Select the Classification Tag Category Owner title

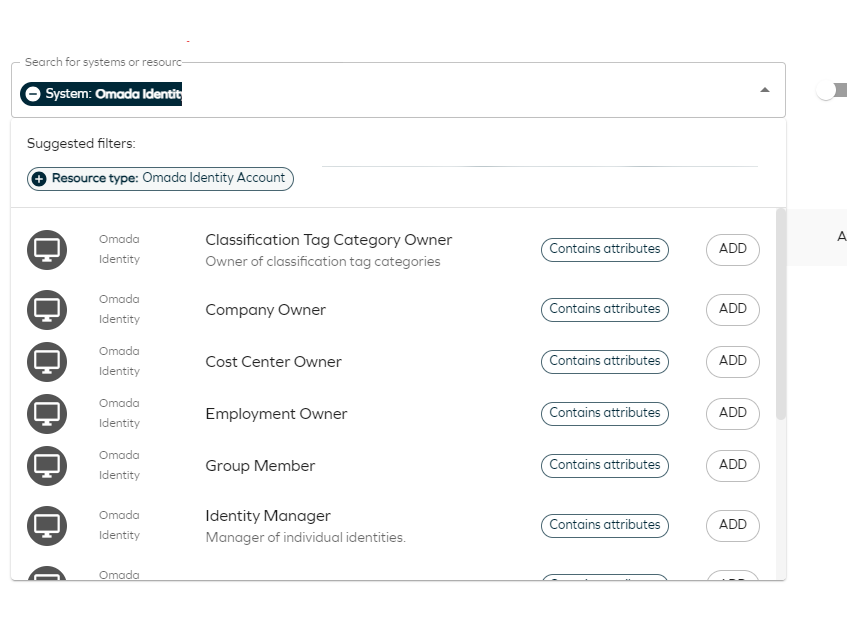[328, 240]
